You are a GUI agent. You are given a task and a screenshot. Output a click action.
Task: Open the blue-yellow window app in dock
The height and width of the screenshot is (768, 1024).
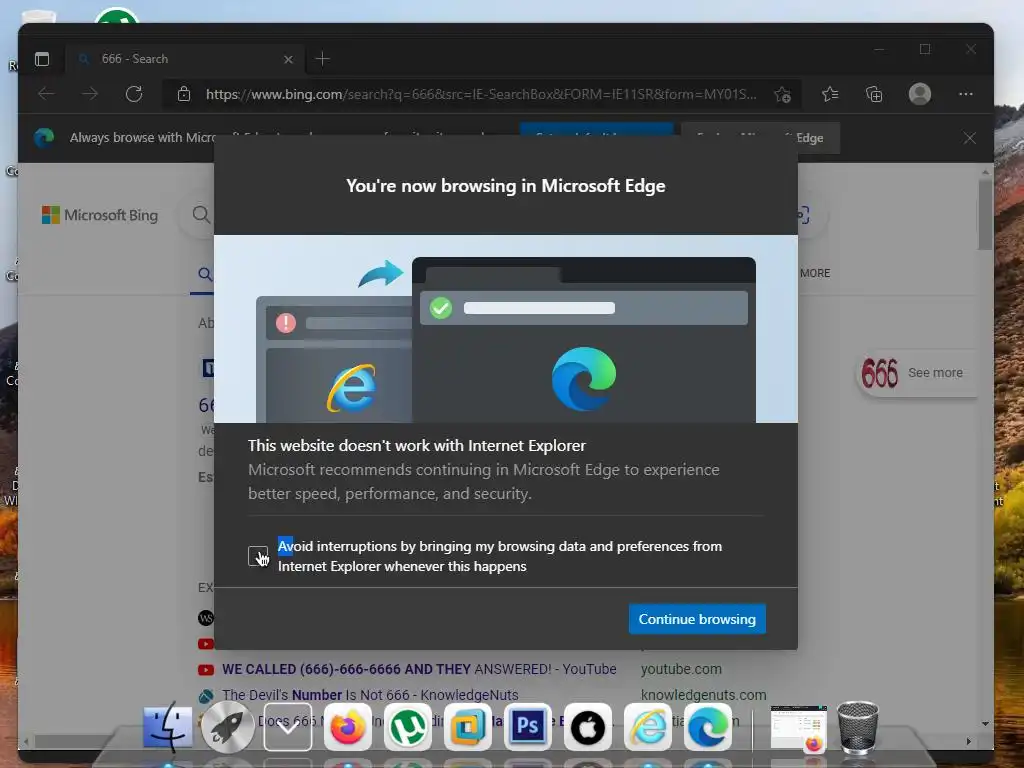[468, 727]
